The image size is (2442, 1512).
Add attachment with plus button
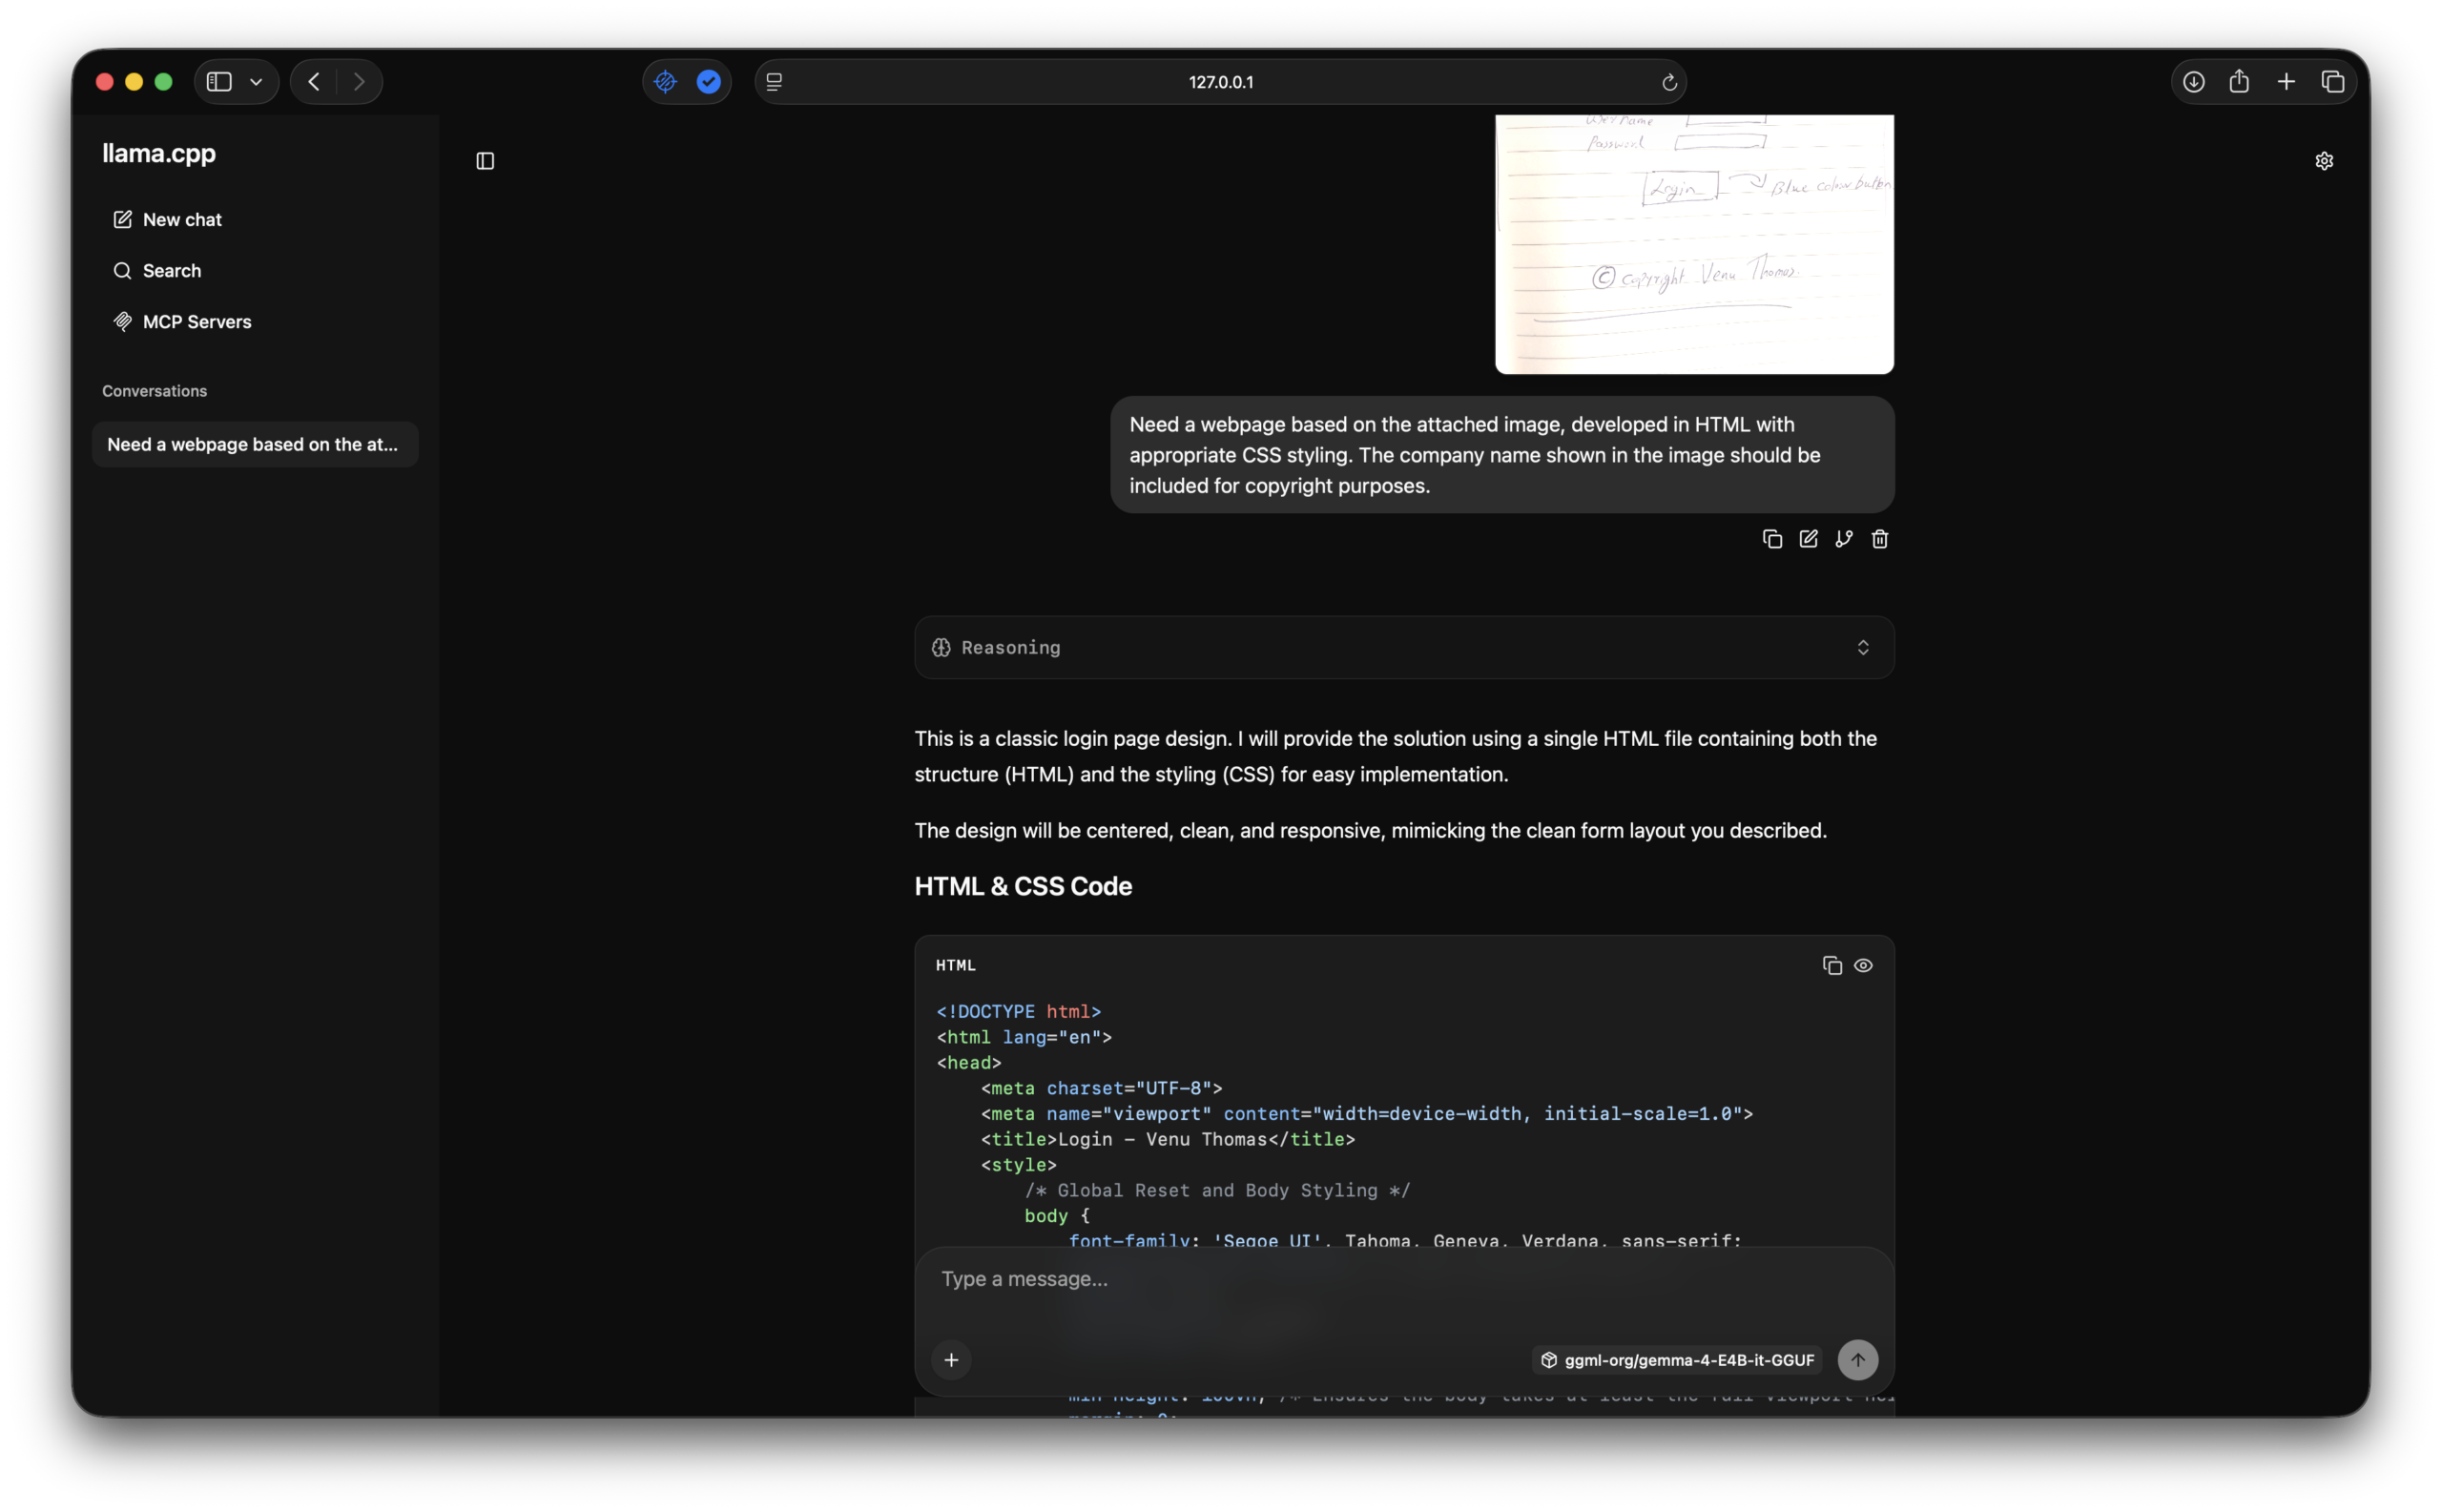[951, 1360]
